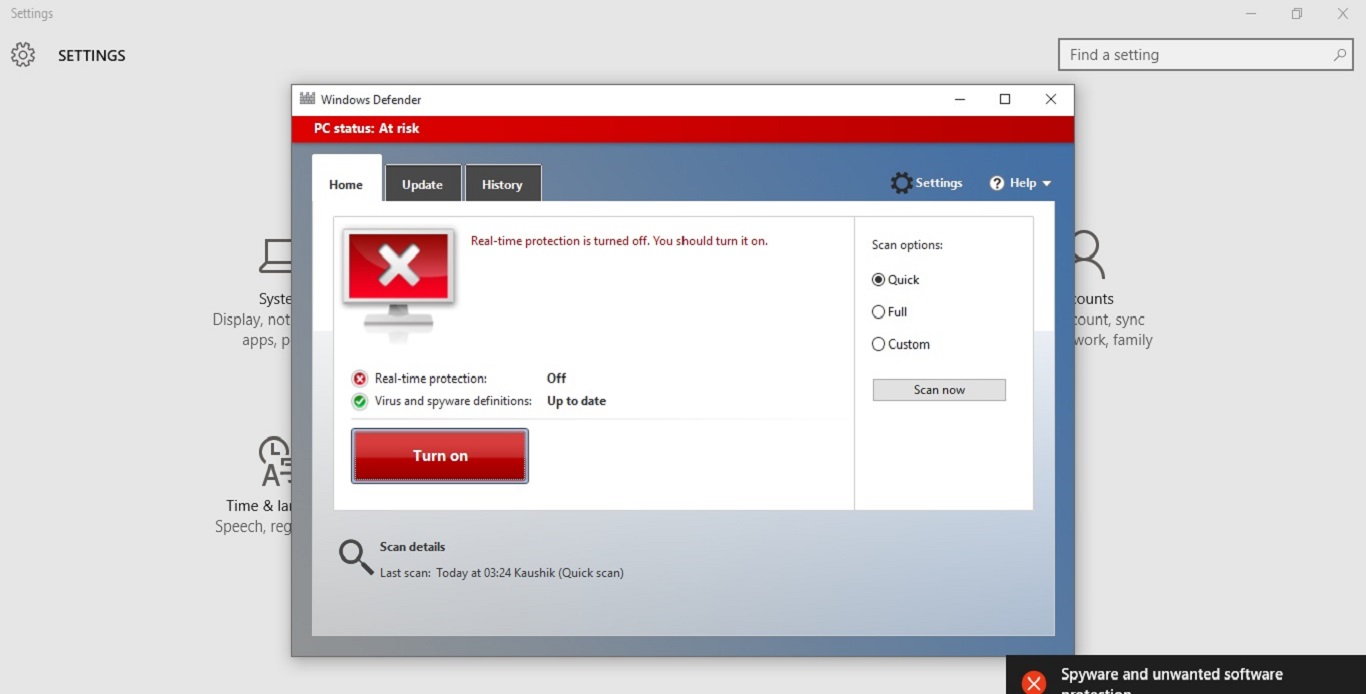1366x694 pixels.
Task: Expand the Help dropdown arrow
Action: coord(1047,184)
